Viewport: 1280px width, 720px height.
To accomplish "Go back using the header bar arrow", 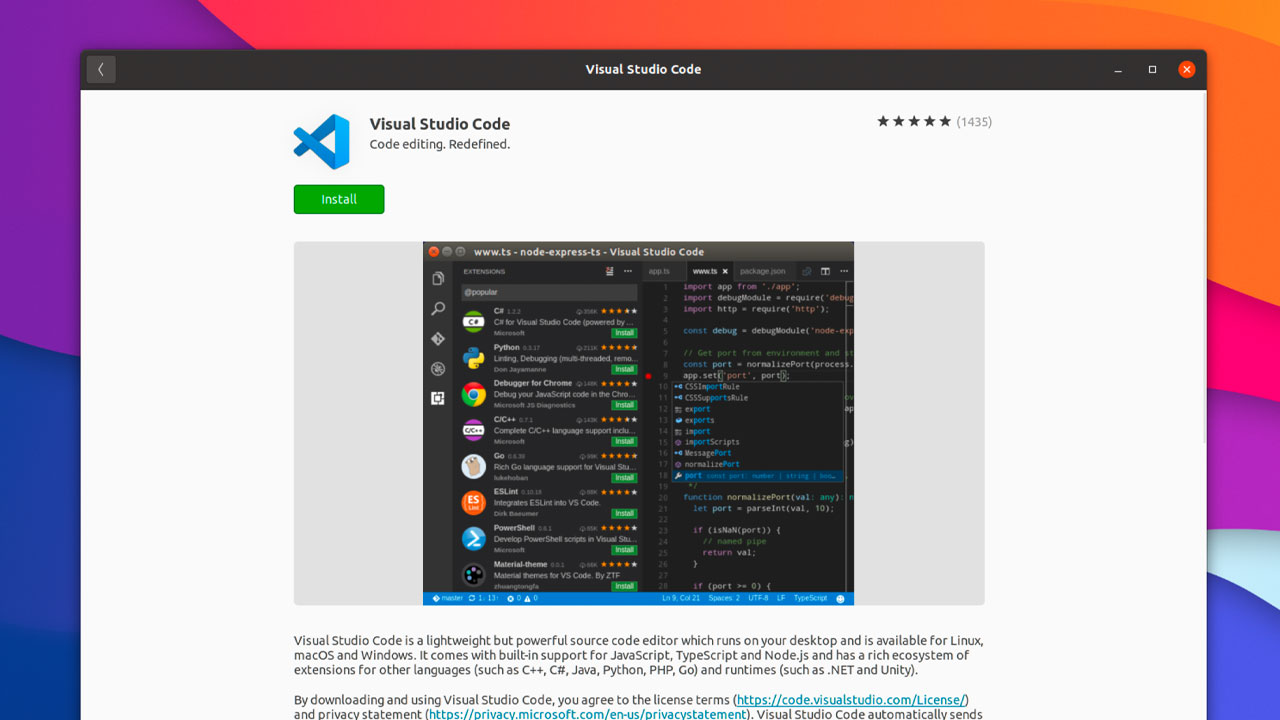I will coord(101,69).
